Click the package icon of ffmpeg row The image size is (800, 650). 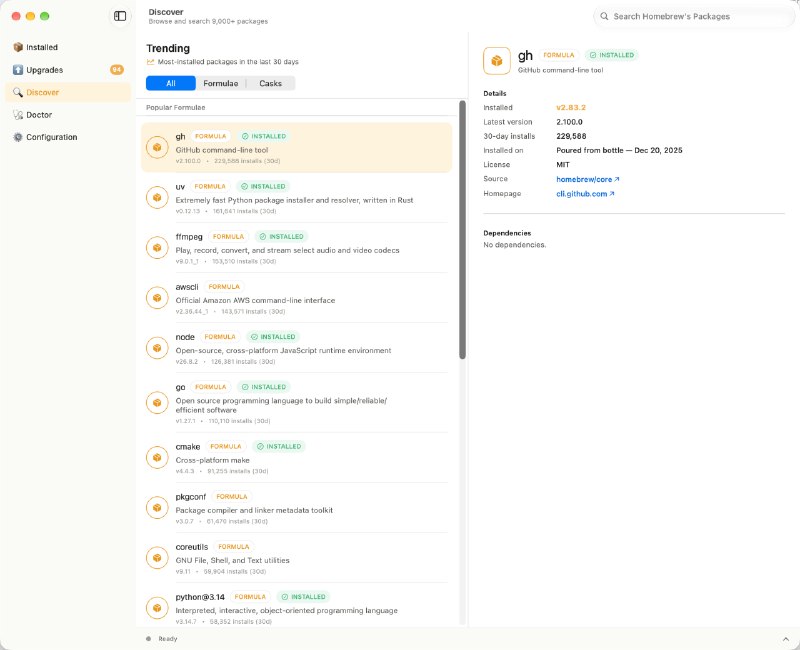point(157,247)
